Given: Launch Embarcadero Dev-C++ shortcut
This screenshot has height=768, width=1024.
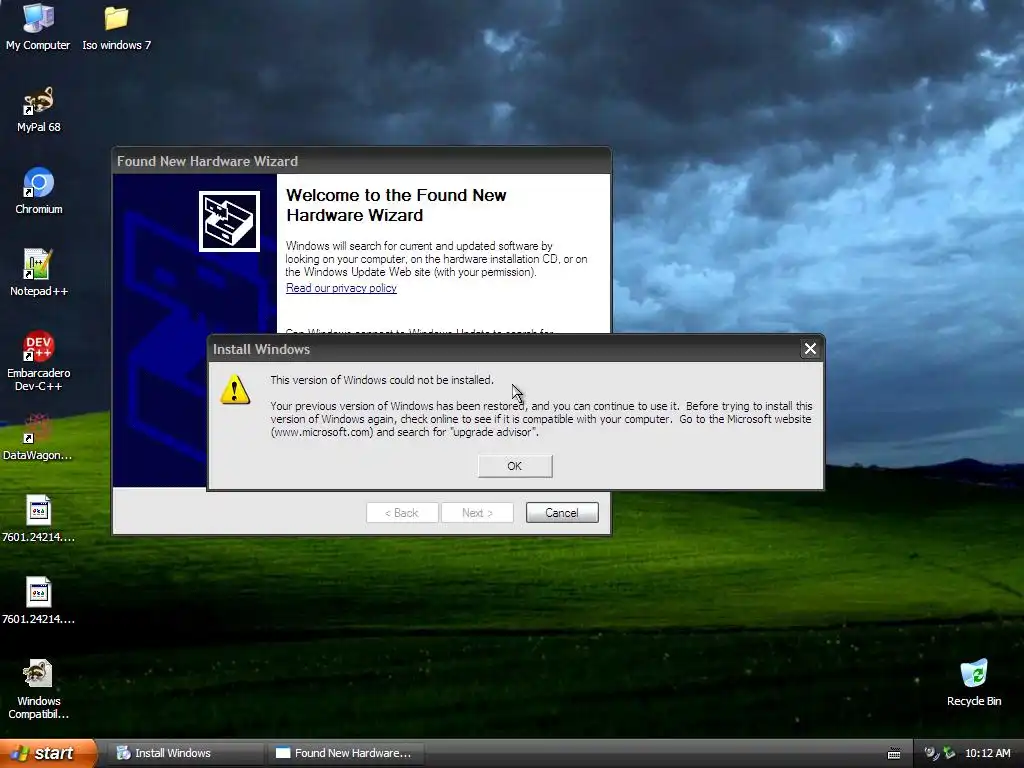Looking at the screenshot, I should (x=39, y=360).
